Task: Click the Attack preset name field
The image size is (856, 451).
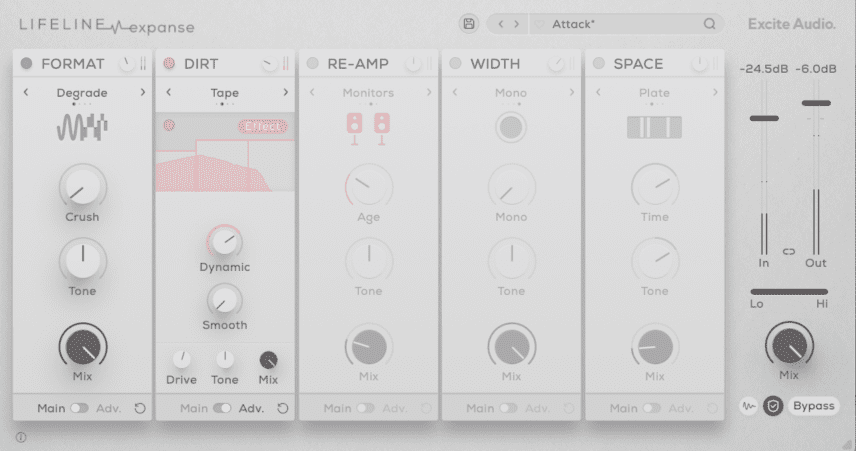Action: pyautogui.click(x=627, y=24)
